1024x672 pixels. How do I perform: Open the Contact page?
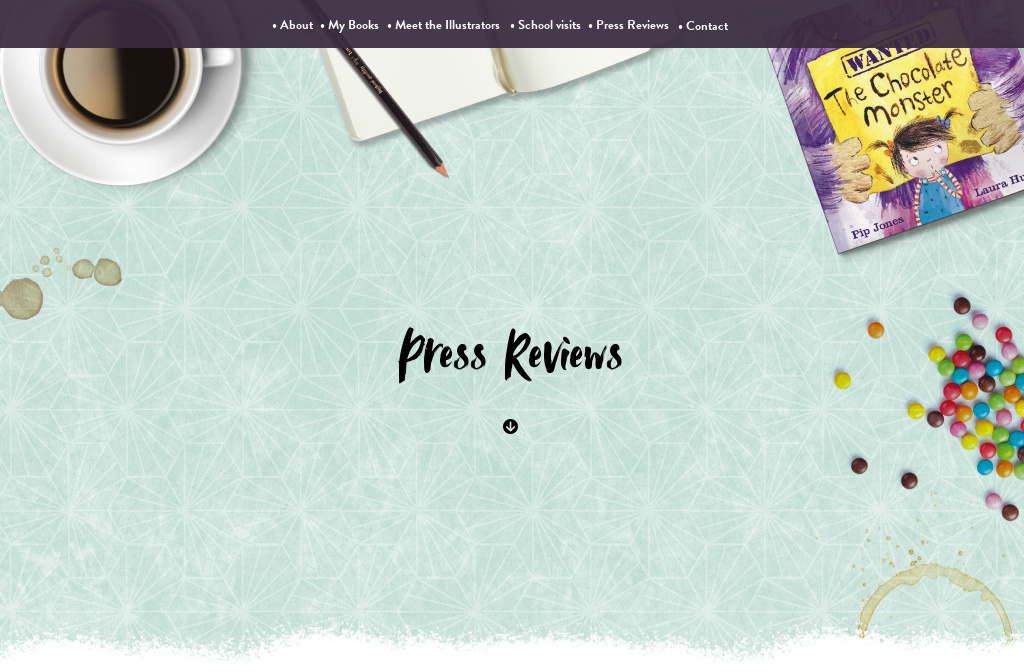click(x=707, y=26)
